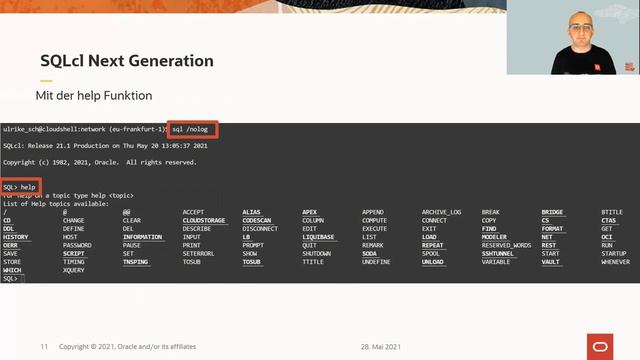Click the PASSWORD help topic

click(77, 245)
